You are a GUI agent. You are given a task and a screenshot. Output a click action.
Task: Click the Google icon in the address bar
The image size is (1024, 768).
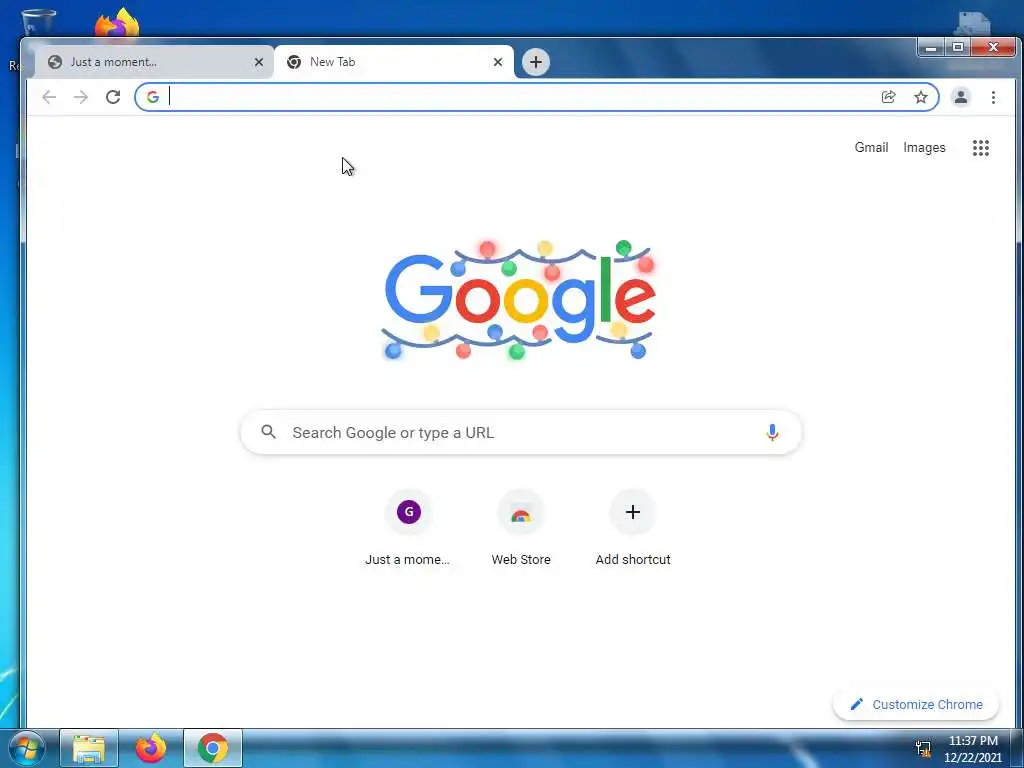point(153,97)
